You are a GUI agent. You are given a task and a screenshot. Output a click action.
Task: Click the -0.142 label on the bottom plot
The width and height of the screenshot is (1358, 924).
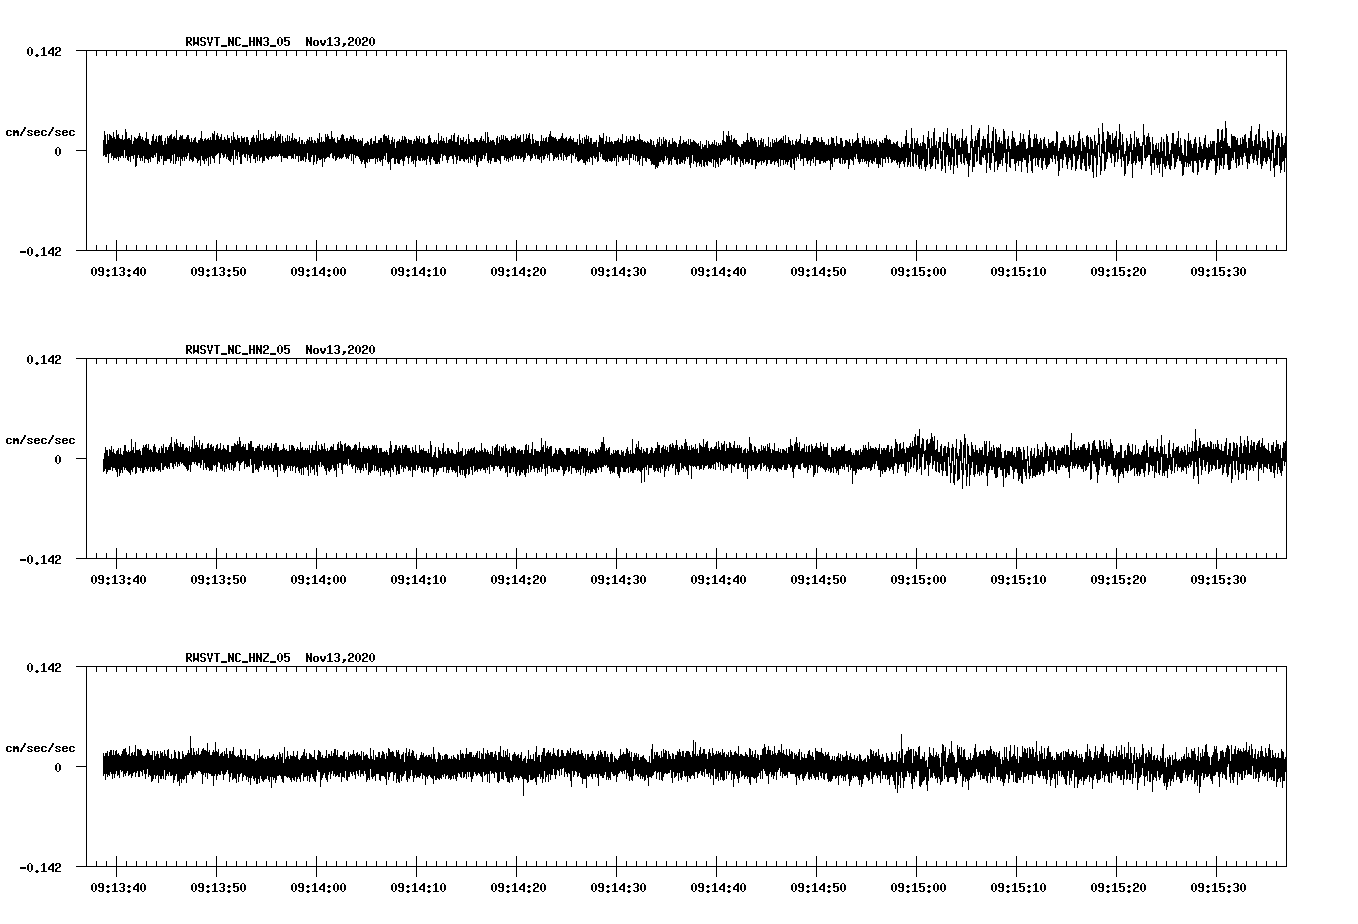(x=41, y=868)
